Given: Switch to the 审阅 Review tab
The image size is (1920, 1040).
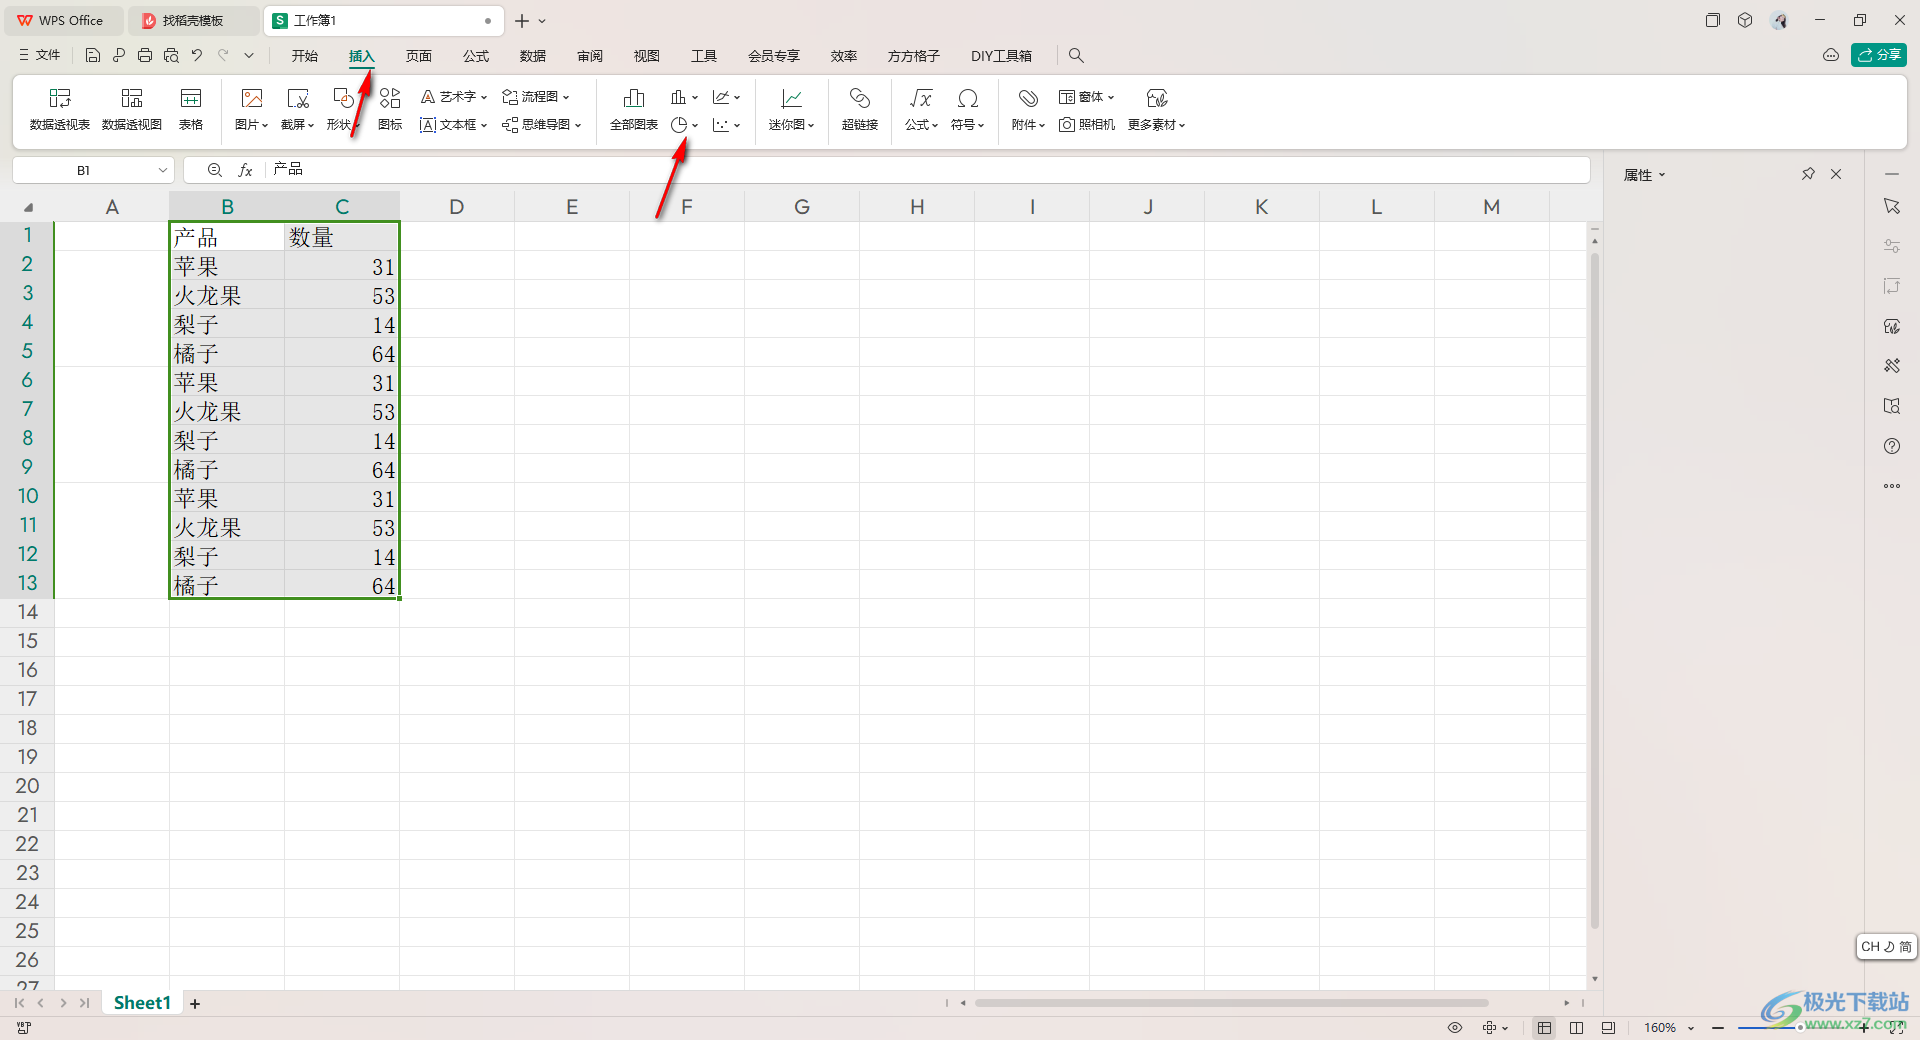Looking at the screenshot, I should (x=590, y=56).
